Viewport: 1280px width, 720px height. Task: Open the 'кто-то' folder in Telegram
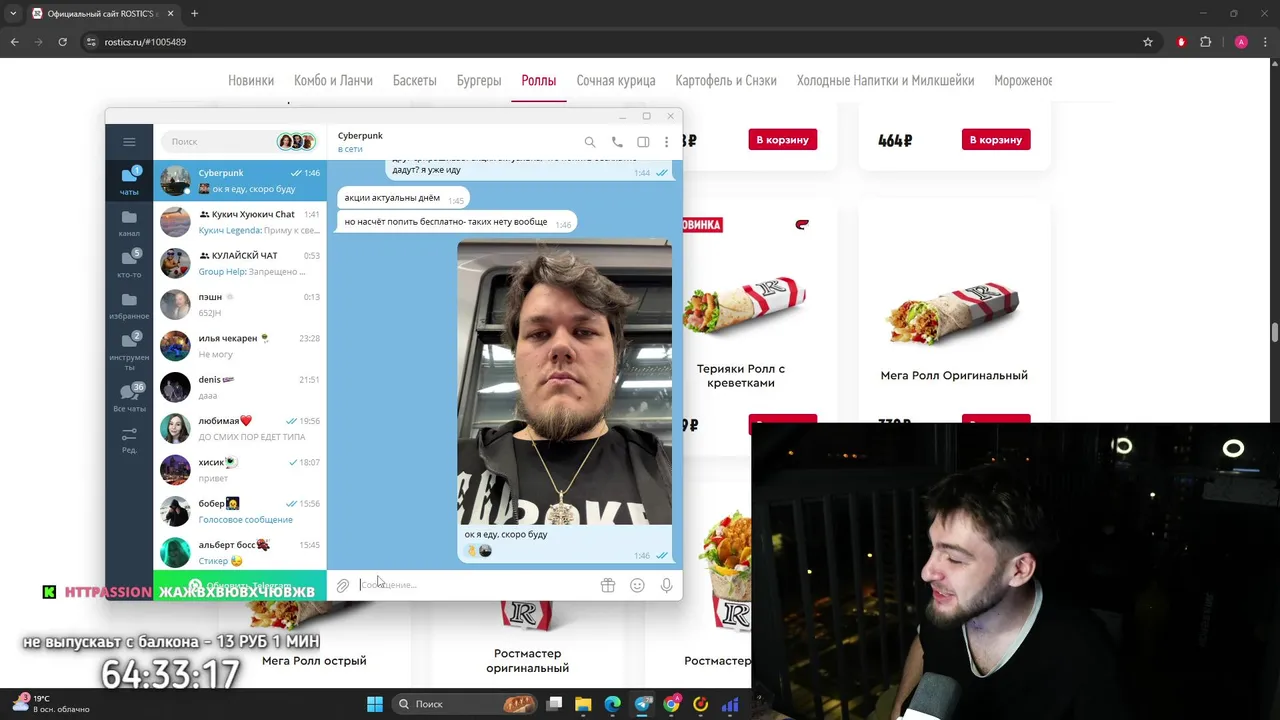(x=129, y=264)
